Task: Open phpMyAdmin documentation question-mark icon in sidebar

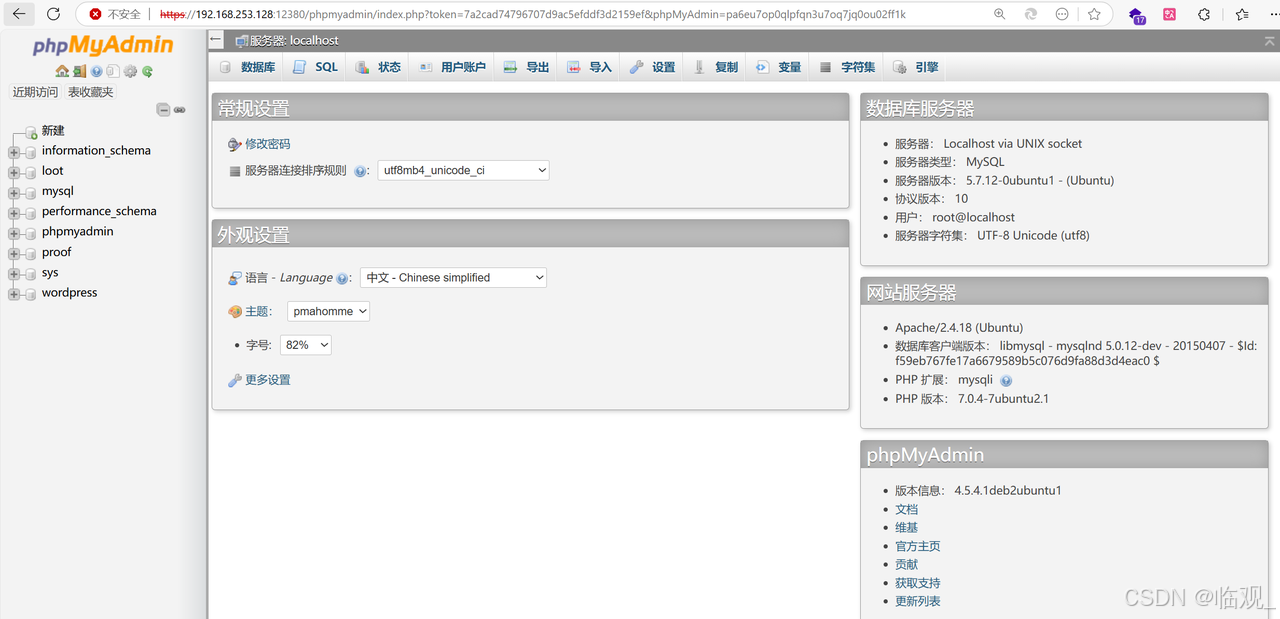Action: 96,72
